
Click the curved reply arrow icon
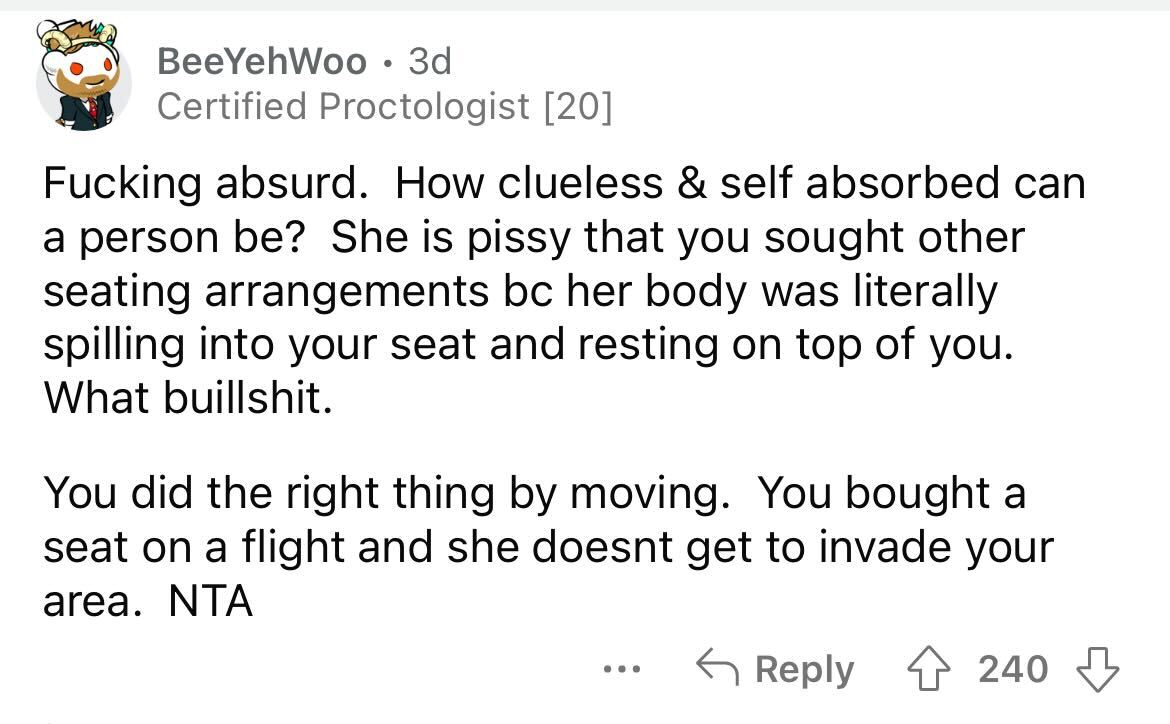(717, 667)
